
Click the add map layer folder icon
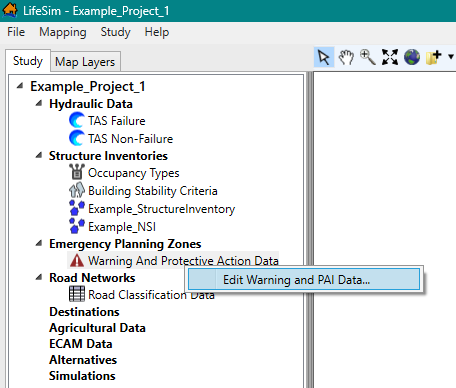434,57
